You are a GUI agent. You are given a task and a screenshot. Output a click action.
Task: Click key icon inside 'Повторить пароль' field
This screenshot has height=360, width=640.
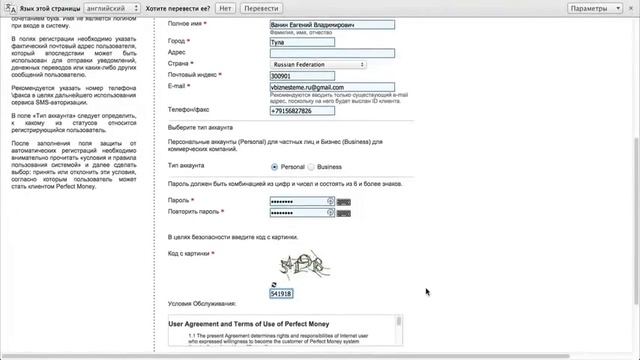pos(330,212)
